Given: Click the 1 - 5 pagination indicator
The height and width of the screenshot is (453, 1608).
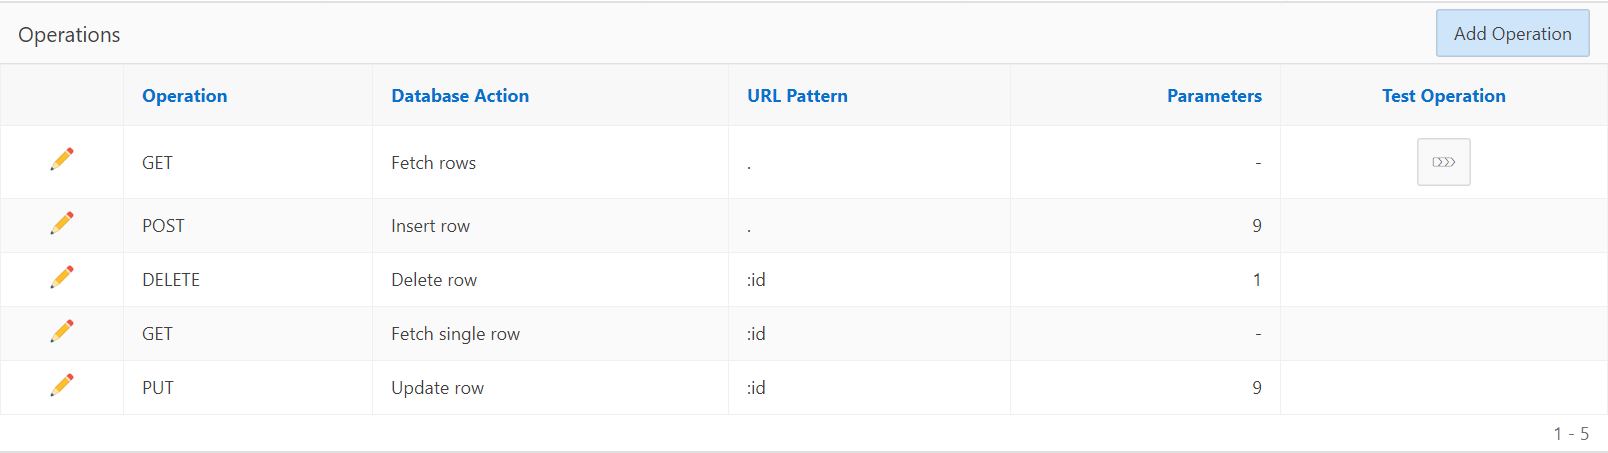Looking at the screenshot, I should [x=1570, y=433].
